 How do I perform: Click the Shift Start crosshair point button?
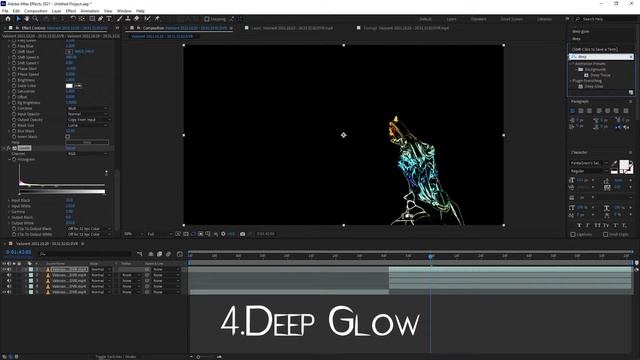point(69,52)
